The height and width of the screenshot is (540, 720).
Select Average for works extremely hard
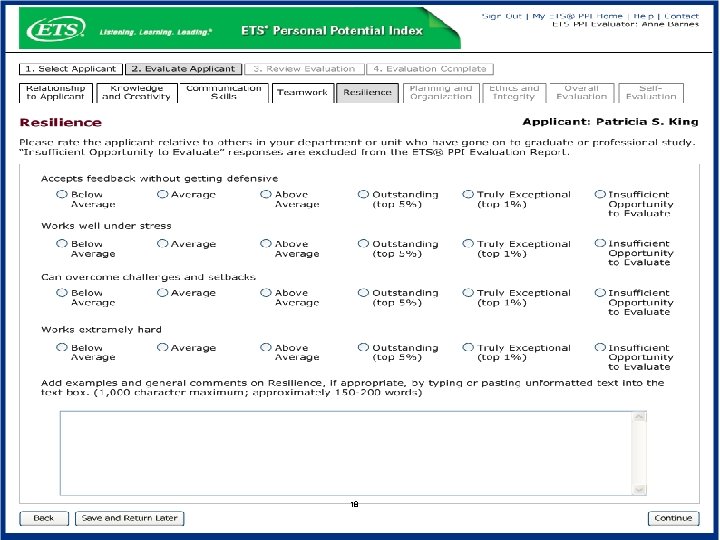point(163,348)
